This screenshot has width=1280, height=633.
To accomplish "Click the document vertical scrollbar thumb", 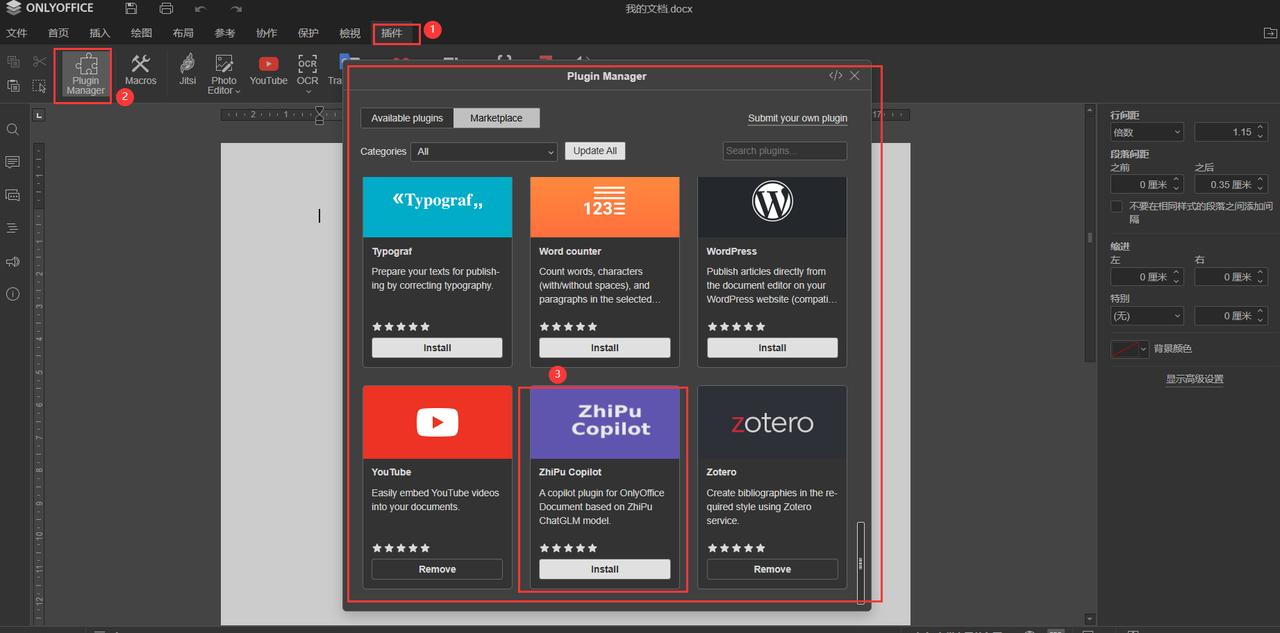I will coord(1090,237).
